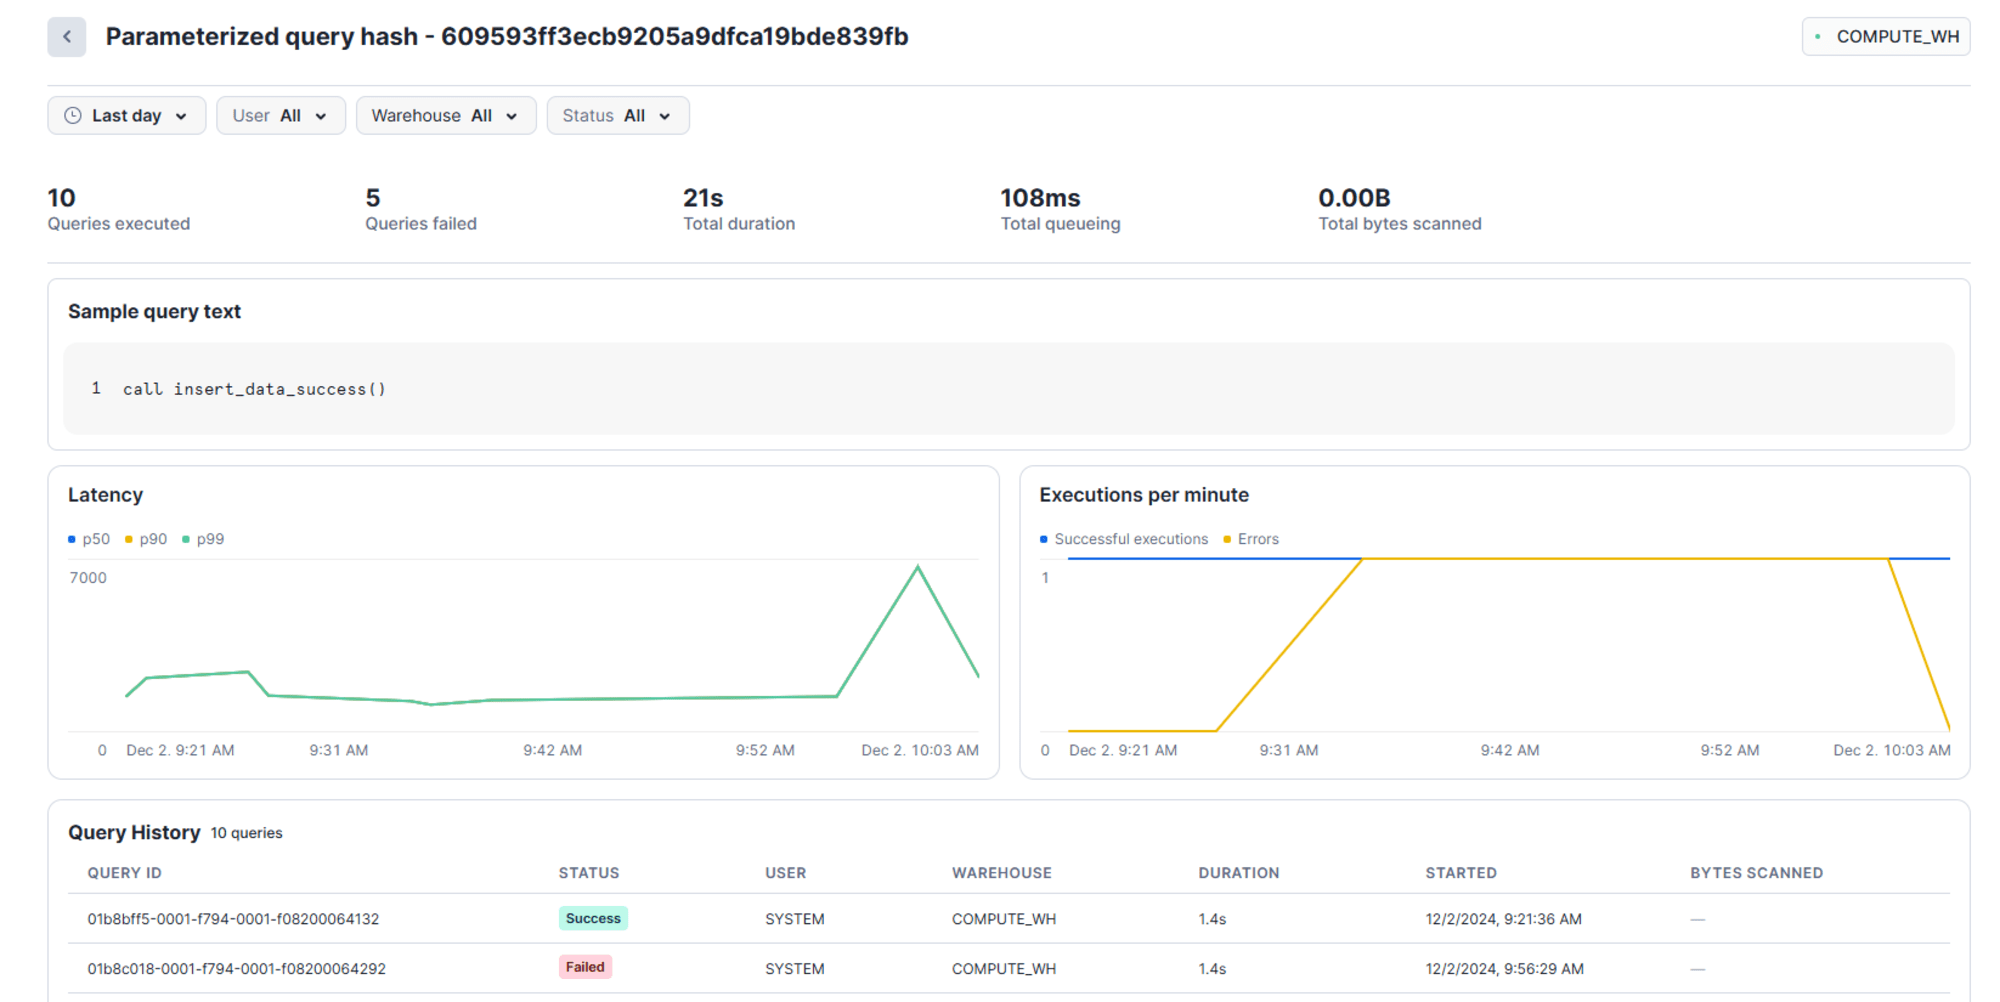Click the clock icon in Last day filter
Image resolution: width=2000 pixels, height=1002 pixels.
click(73, 116)
